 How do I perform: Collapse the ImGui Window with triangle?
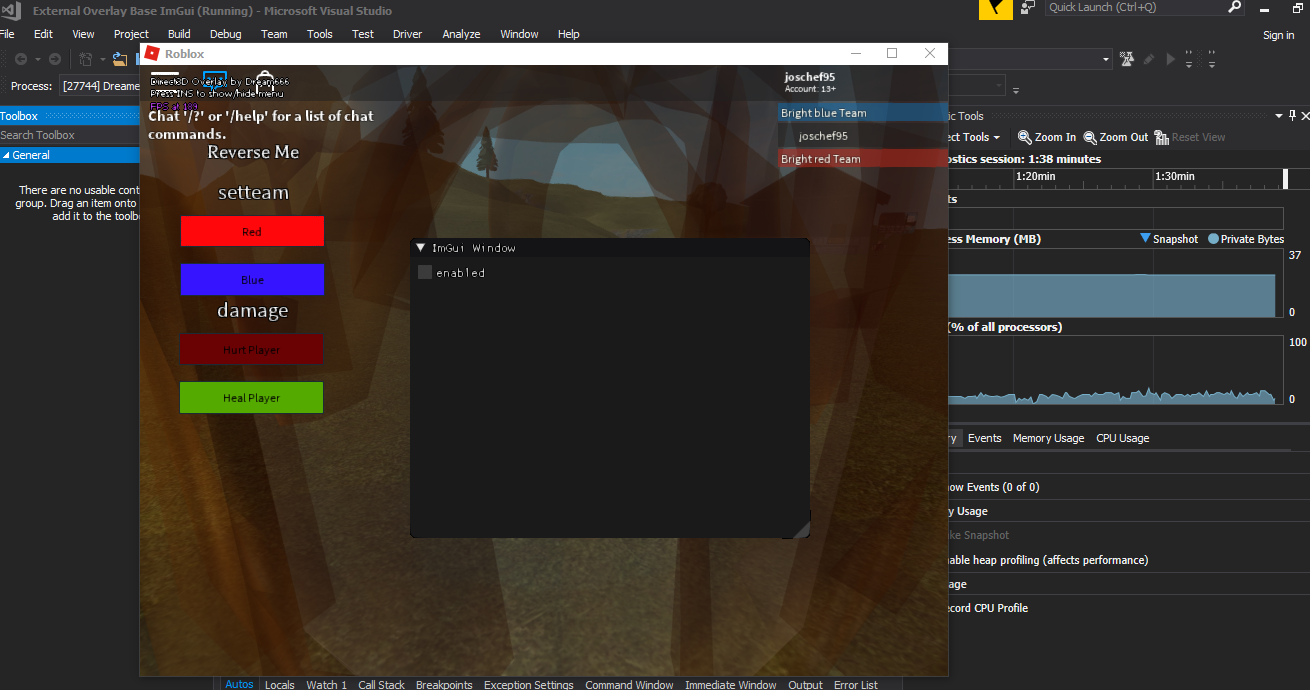point(421,247)
